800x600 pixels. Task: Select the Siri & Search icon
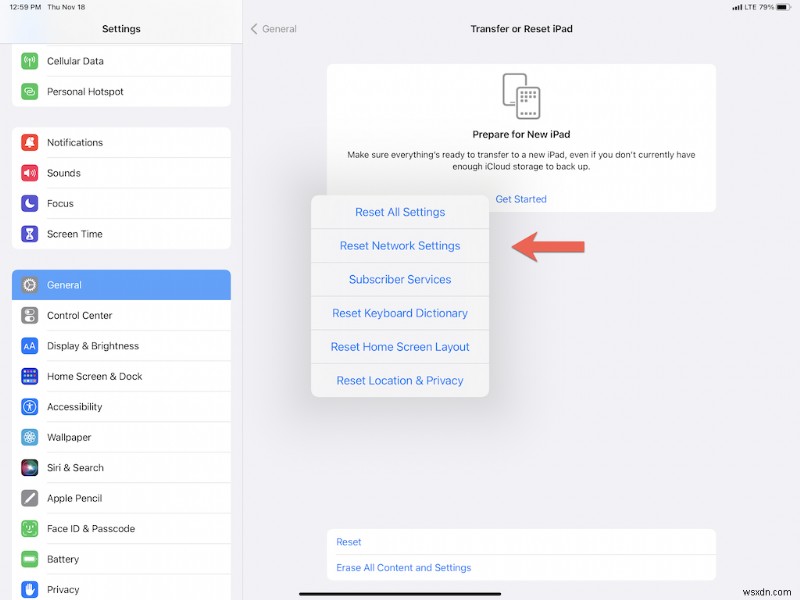[x=31, y=467]
